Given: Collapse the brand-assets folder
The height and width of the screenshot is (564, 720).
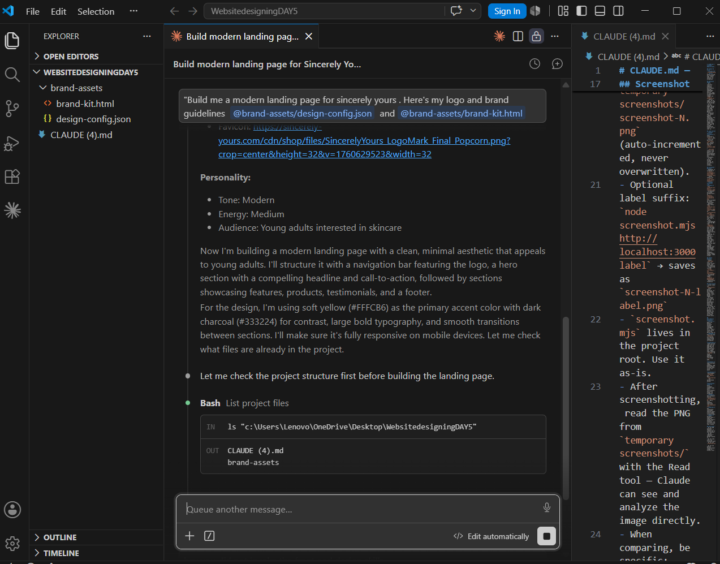Looking at the screenshot, I should (x=76, y=88).
